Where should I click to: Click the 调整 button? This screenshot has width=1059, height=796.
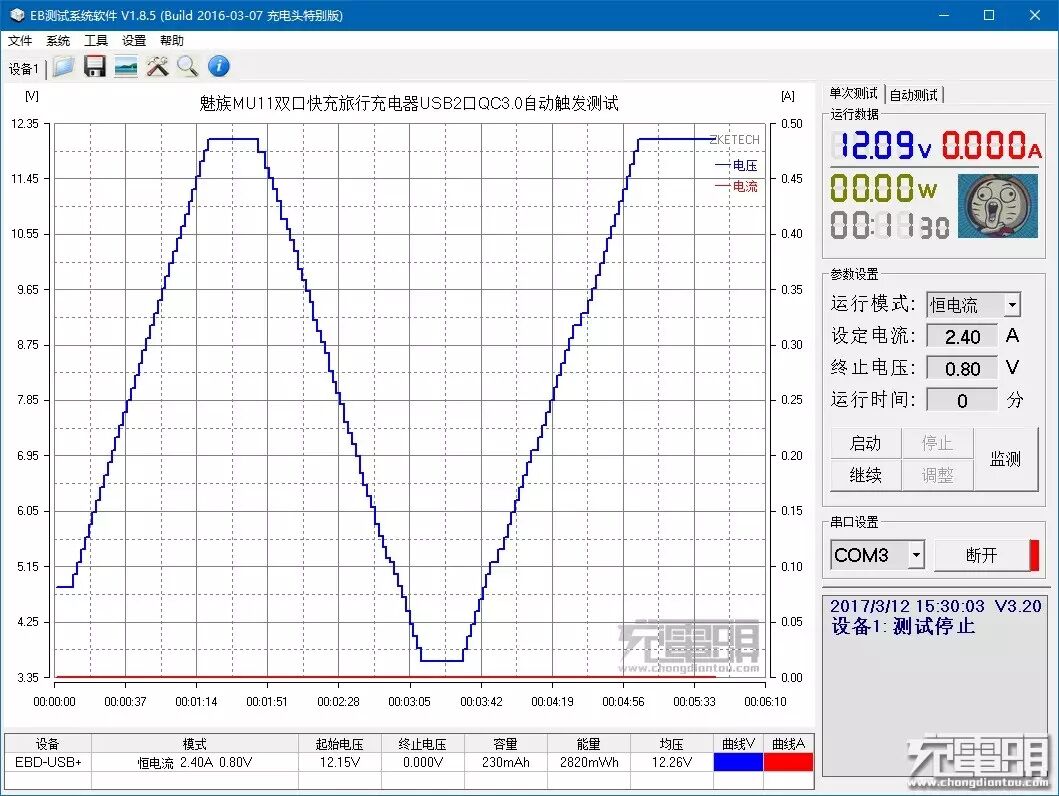click(937, 475)
